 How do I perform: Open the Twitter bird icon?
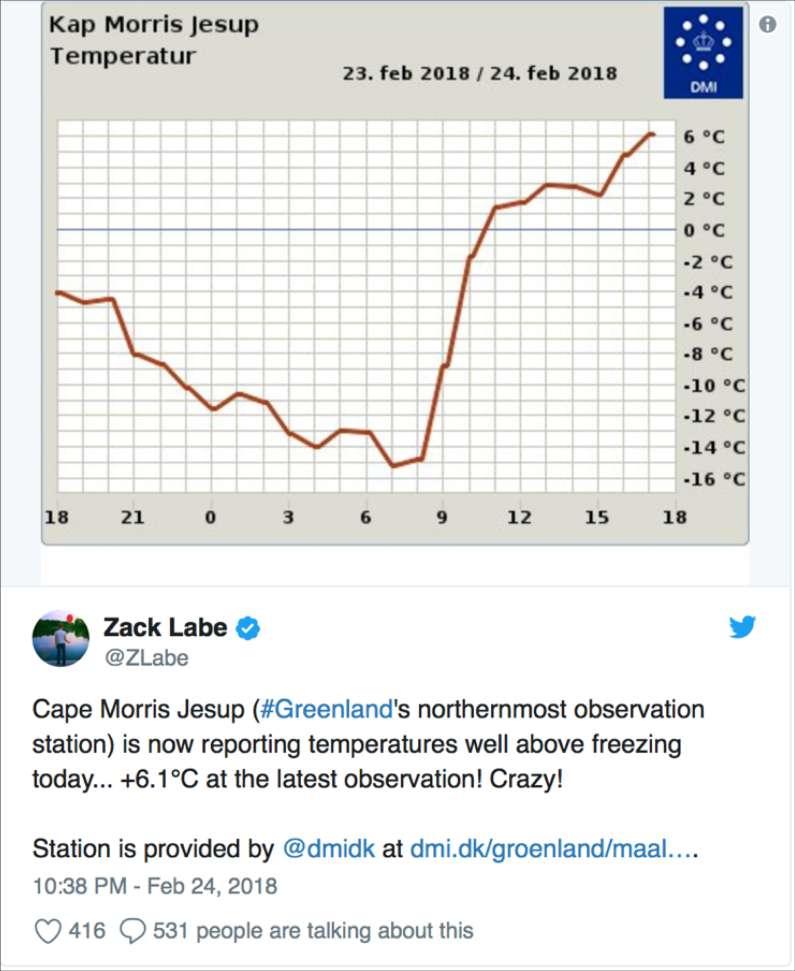coord(742,627)
